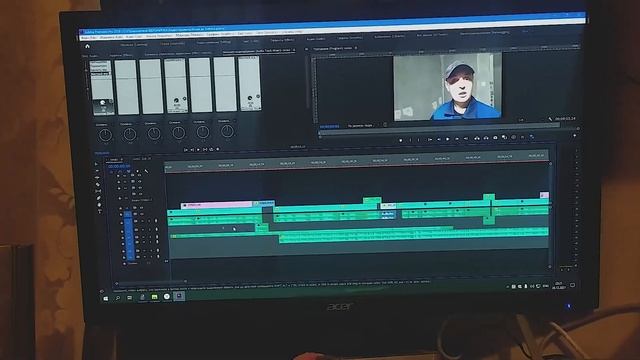Click the Extract button
Screen dimensions: 640x360
pyautogui.click(x=486, y=138)
